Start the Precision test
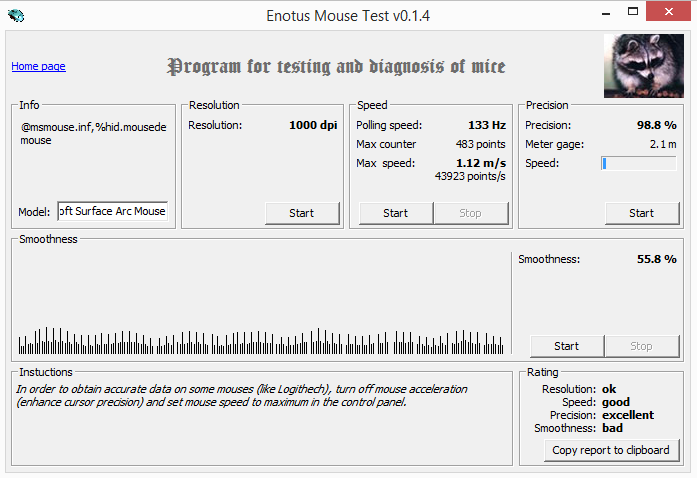Screen dimensions: 697x478 tap(642, 213)
